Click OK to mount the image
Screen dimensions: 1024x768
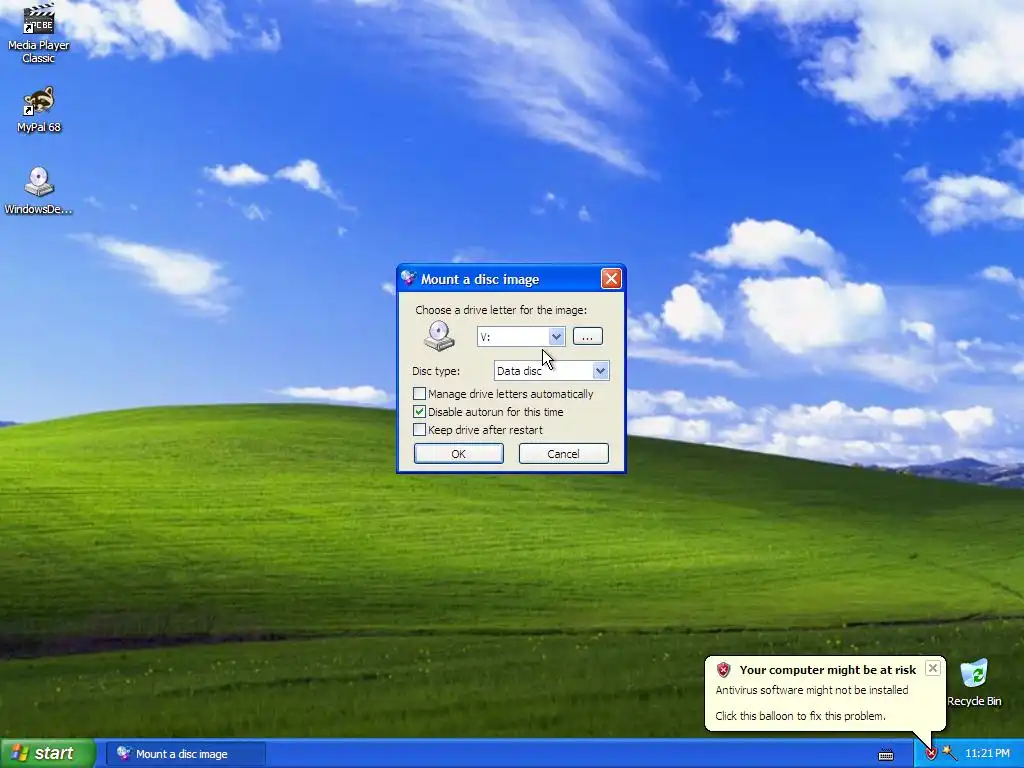tap(458, 454)
